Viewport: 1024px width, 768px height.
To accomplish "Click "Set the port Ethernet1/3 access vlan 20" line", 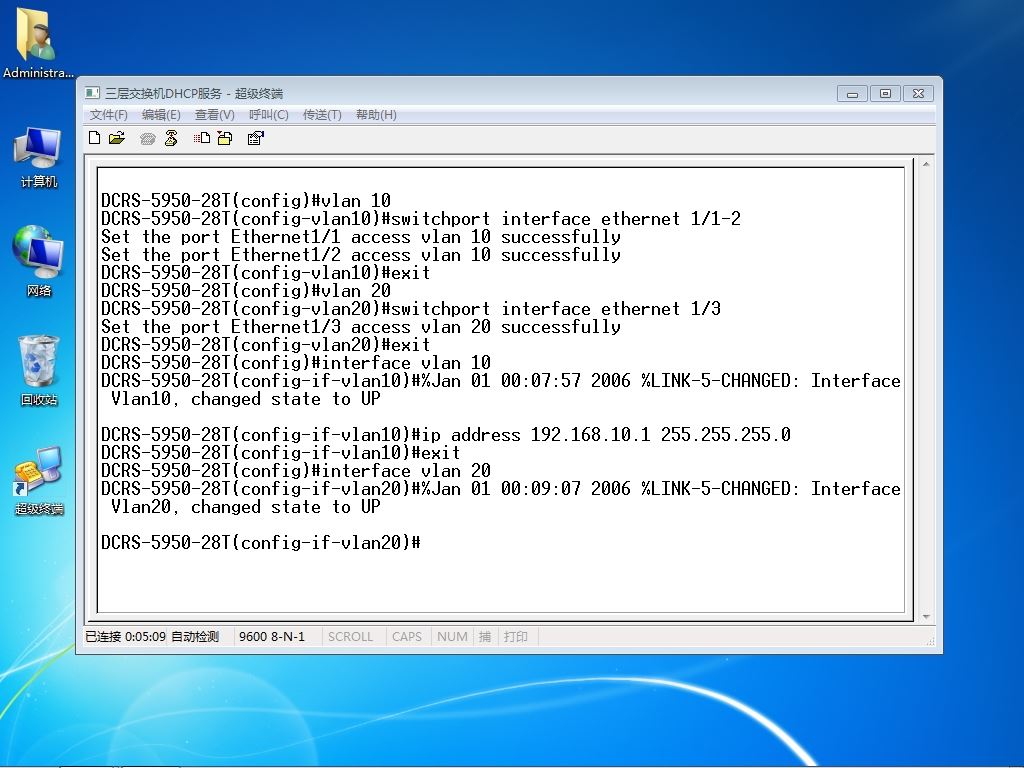I will (360, 327).
